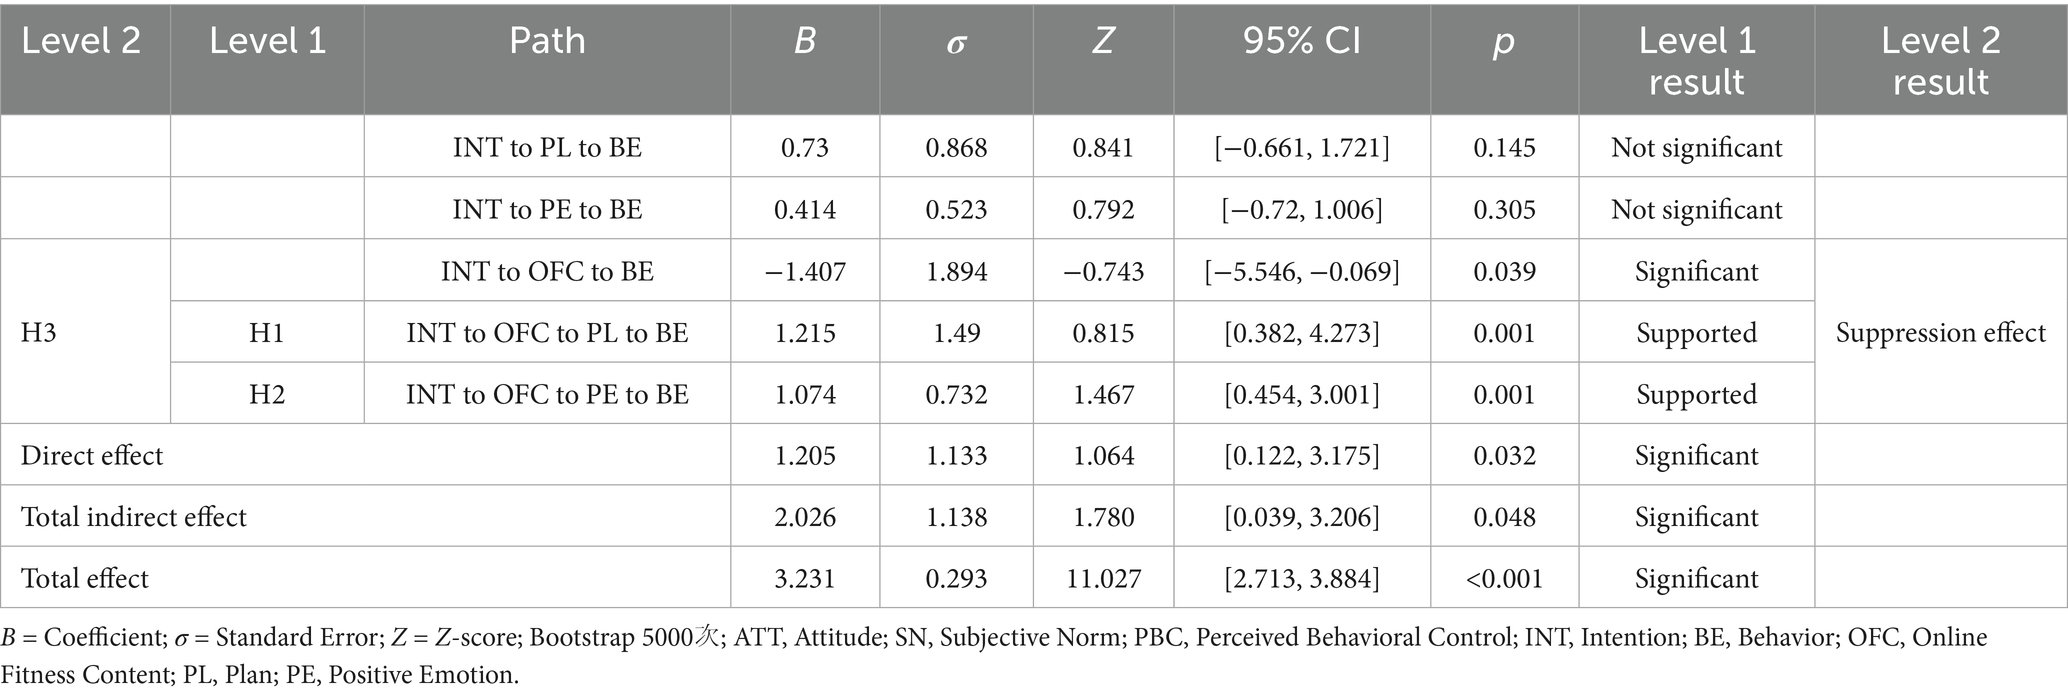Click the H2 hypothesis cell
2068x697 pixels.
267,395
